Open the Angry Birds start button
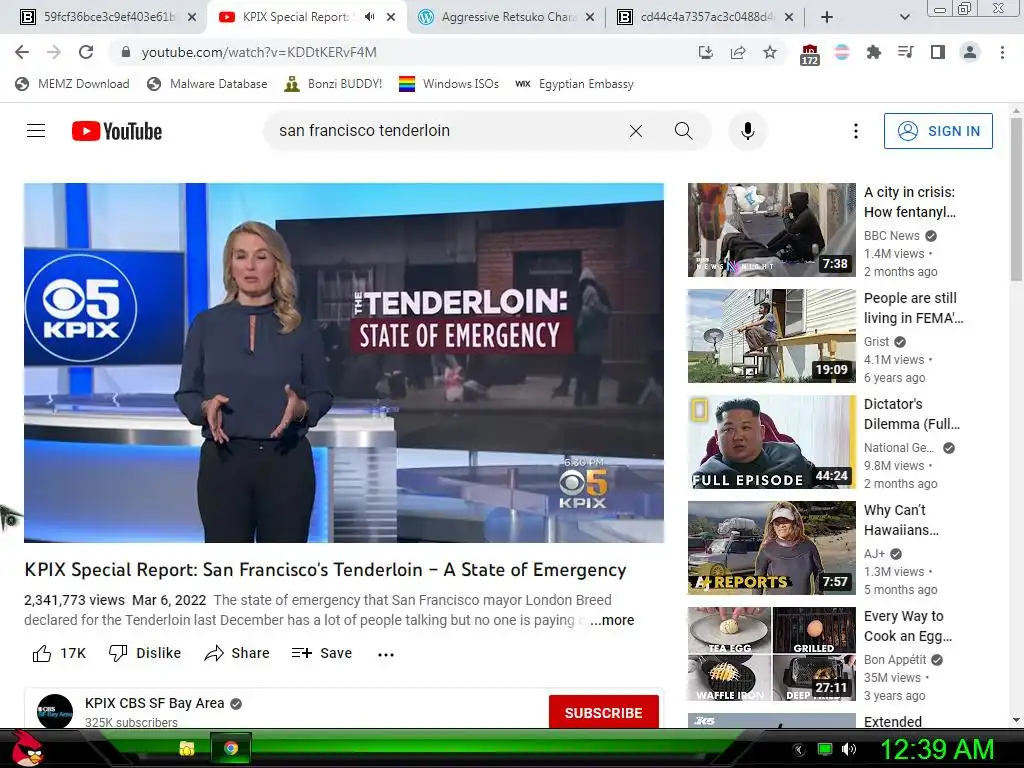 27,748
